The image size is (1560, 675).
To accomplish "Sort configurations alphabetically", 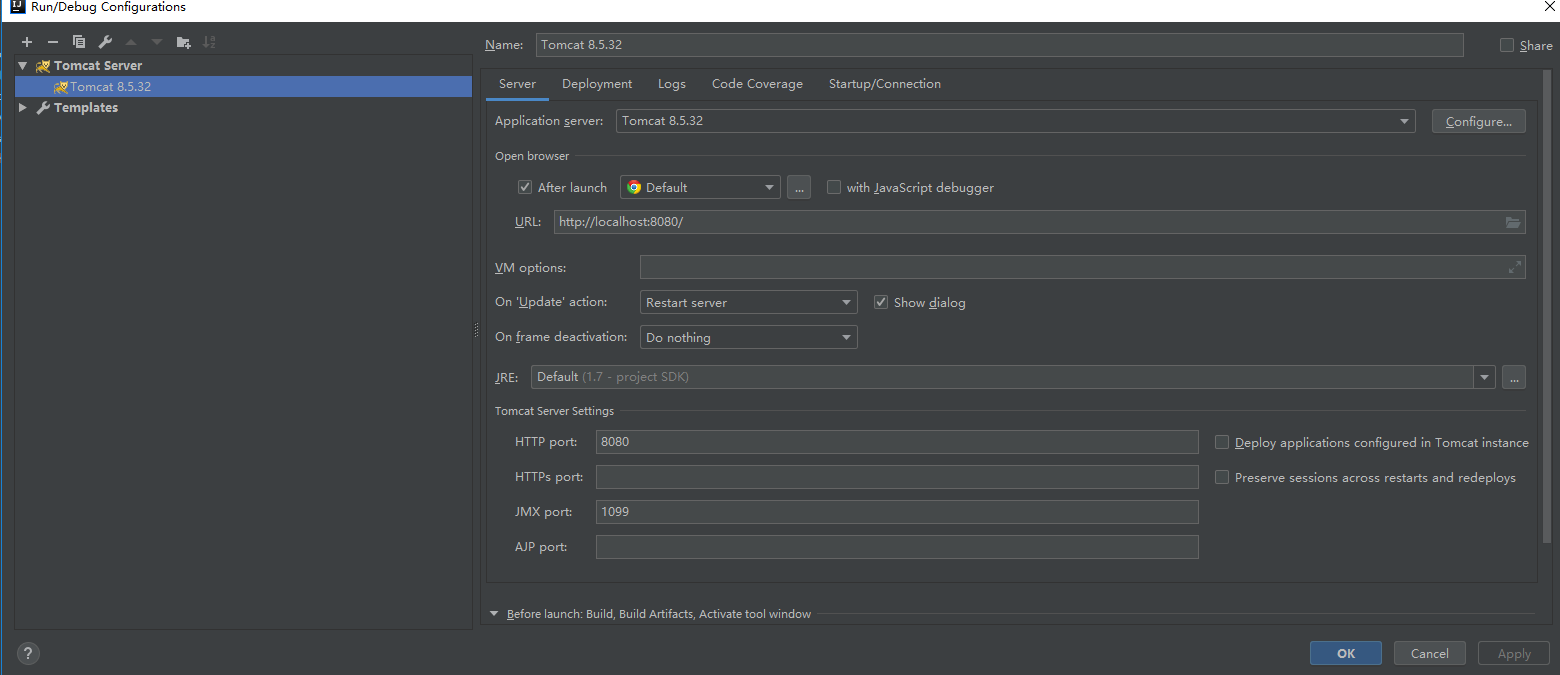I will coord(209,42).
